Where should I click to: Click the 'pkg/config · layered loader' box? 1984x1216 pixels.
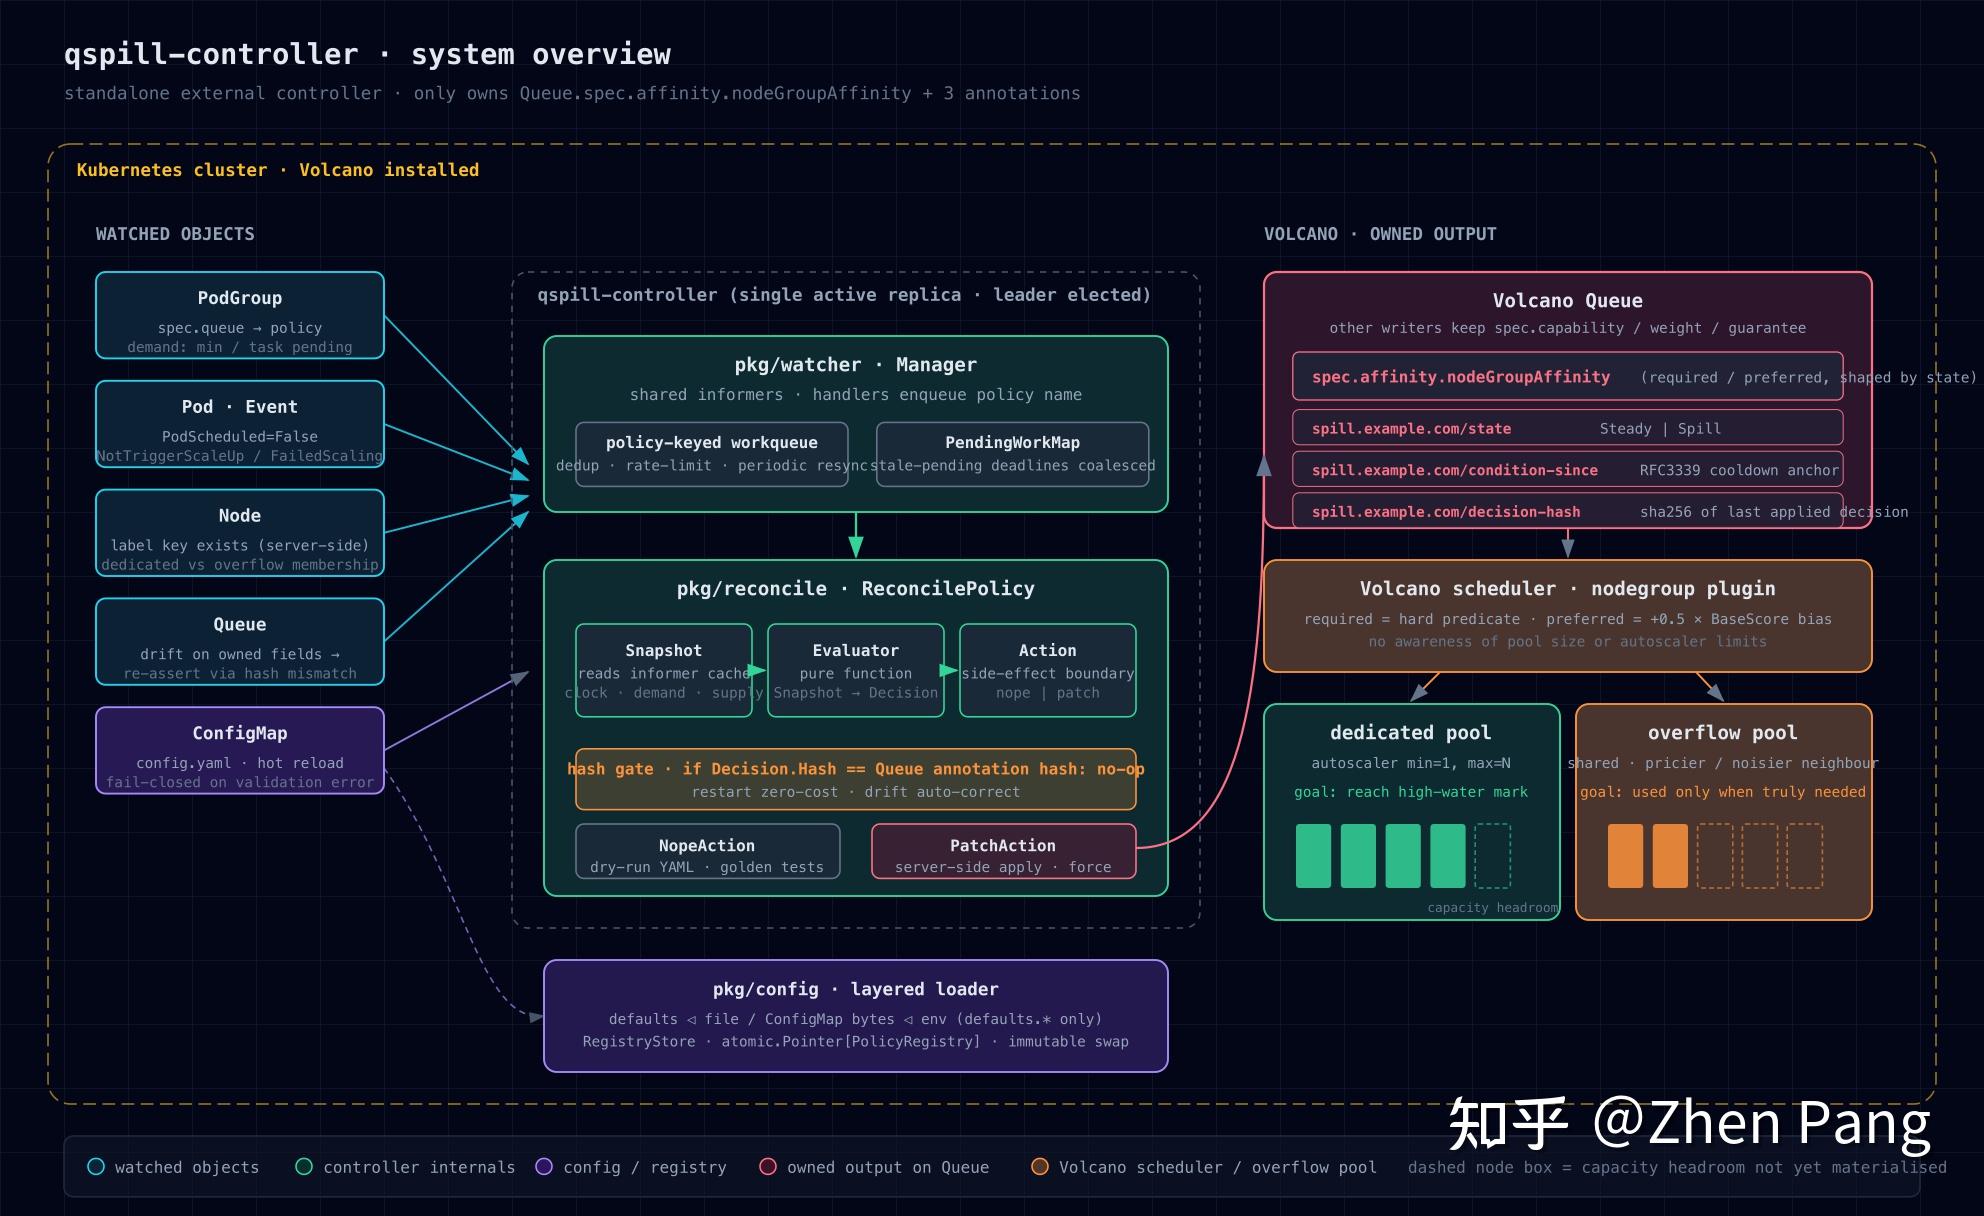point(856,1016)
